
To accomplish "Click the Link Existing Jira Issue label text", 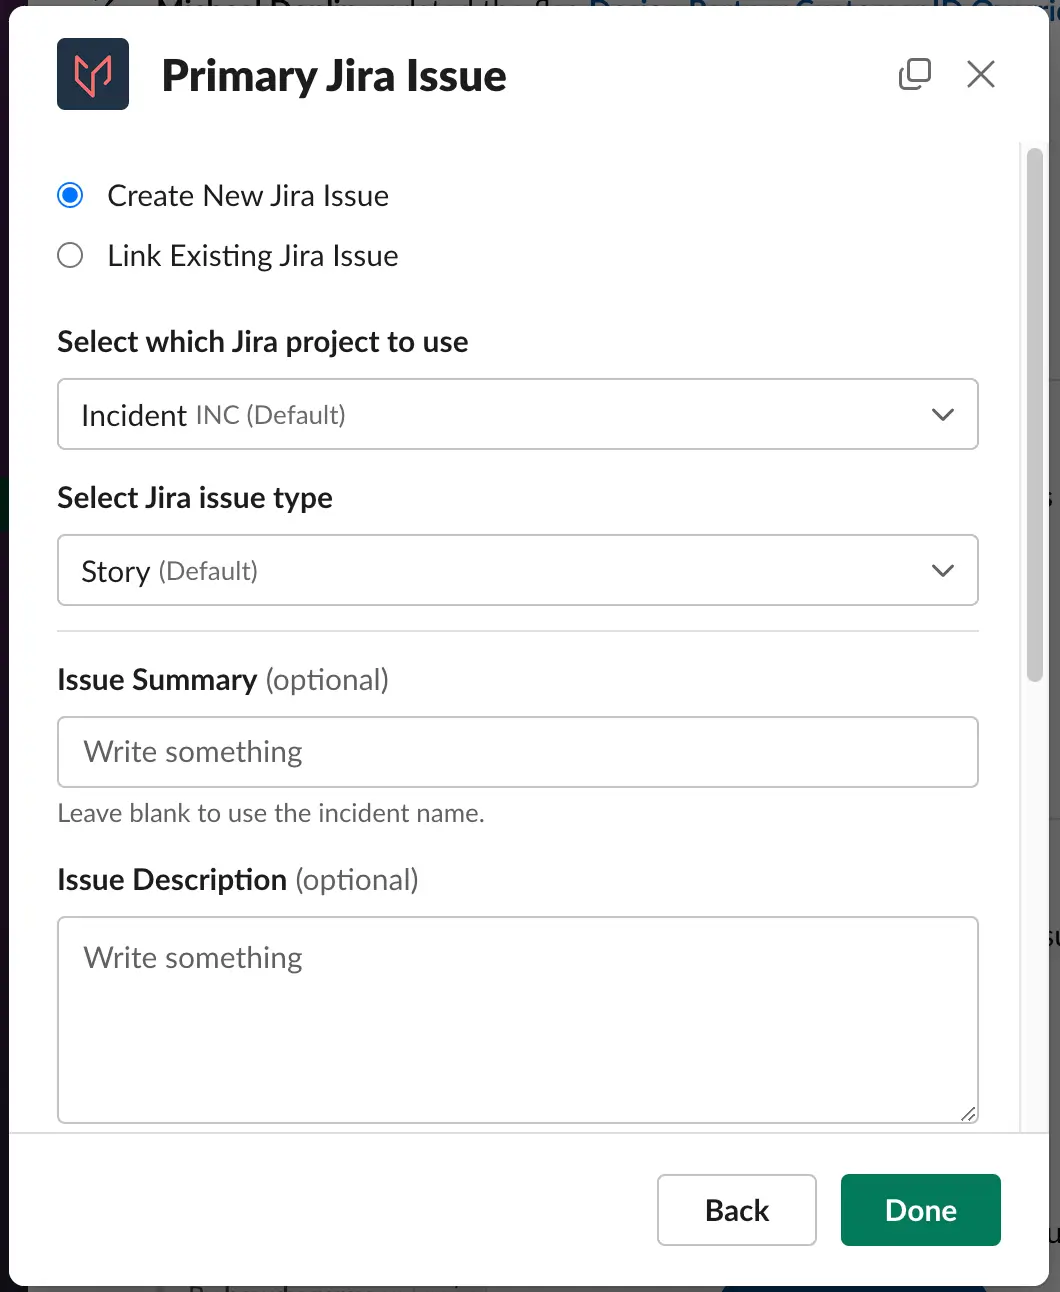I will (x=253, y=256).
